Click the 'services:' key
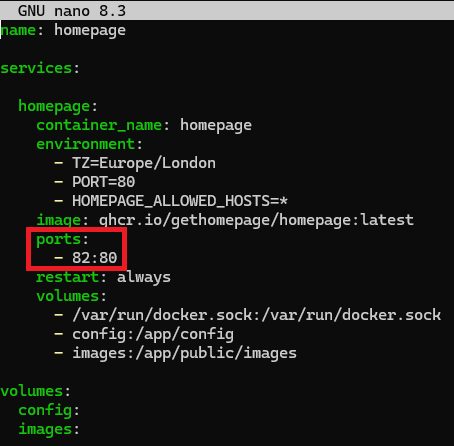 [40, 68]
